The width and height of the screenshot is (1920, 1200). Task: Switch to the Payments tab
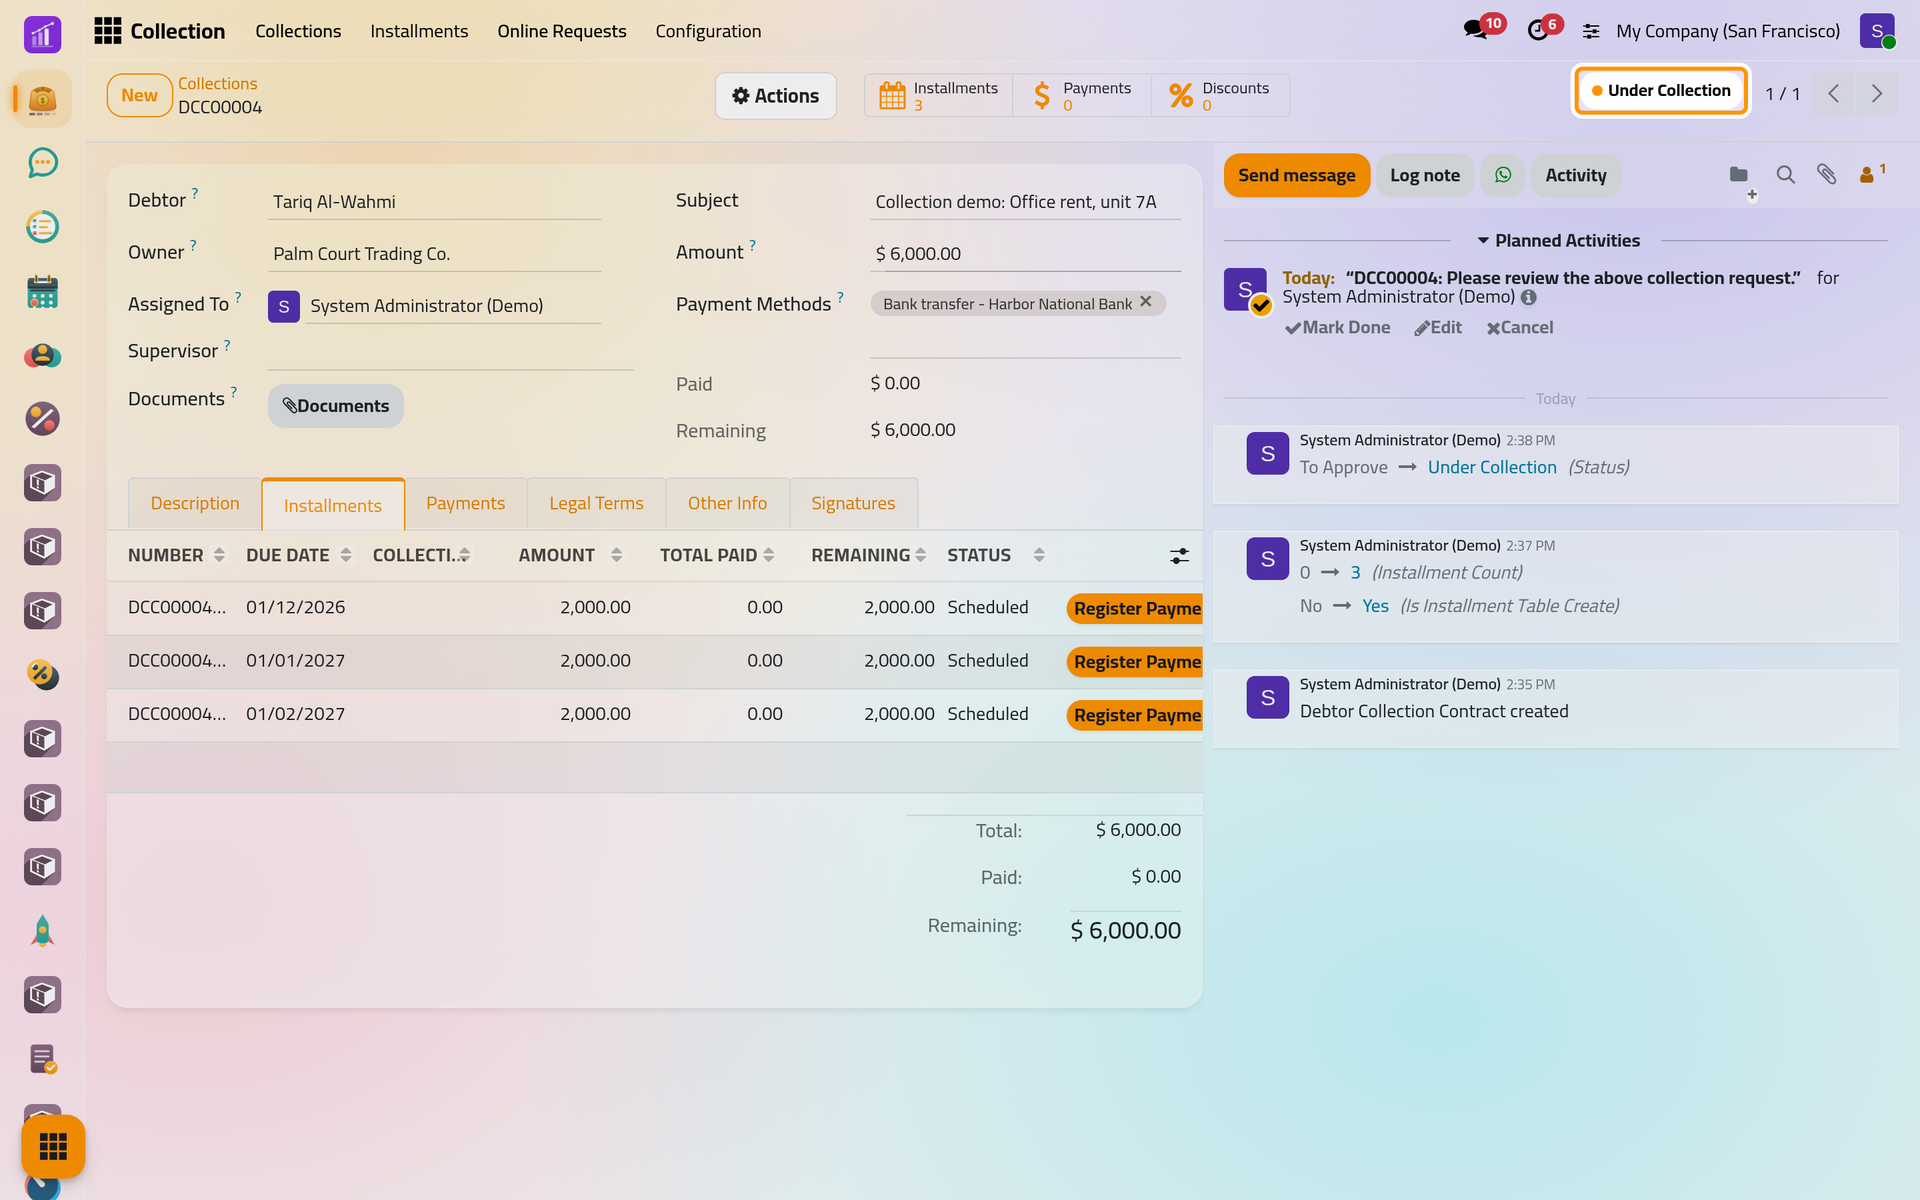point(465,503)
